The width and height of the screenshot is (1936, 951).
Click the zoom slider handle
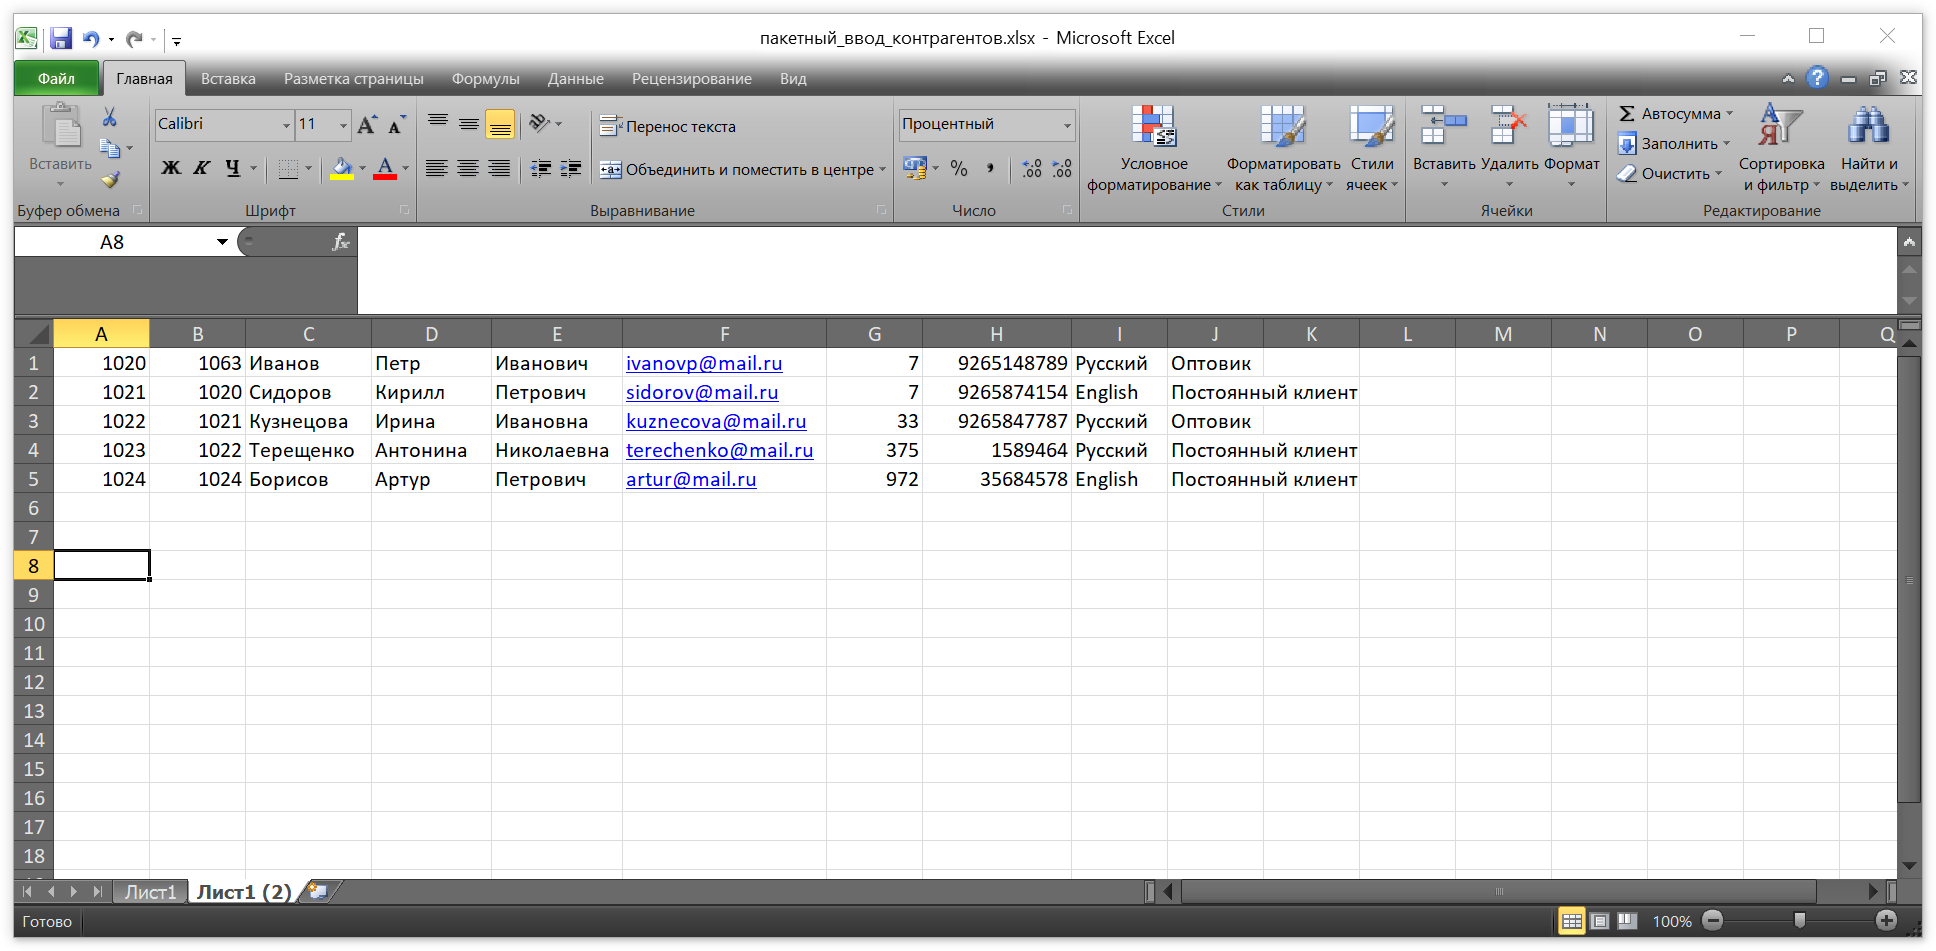point(1800,920)
